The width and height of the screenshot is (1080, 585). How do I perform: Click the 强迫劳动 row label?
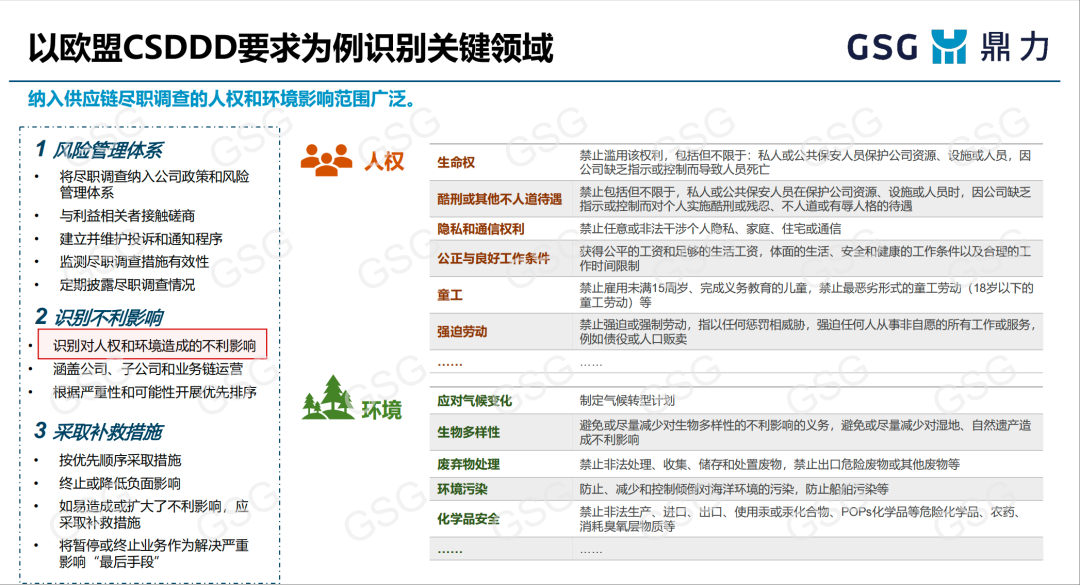462,331
